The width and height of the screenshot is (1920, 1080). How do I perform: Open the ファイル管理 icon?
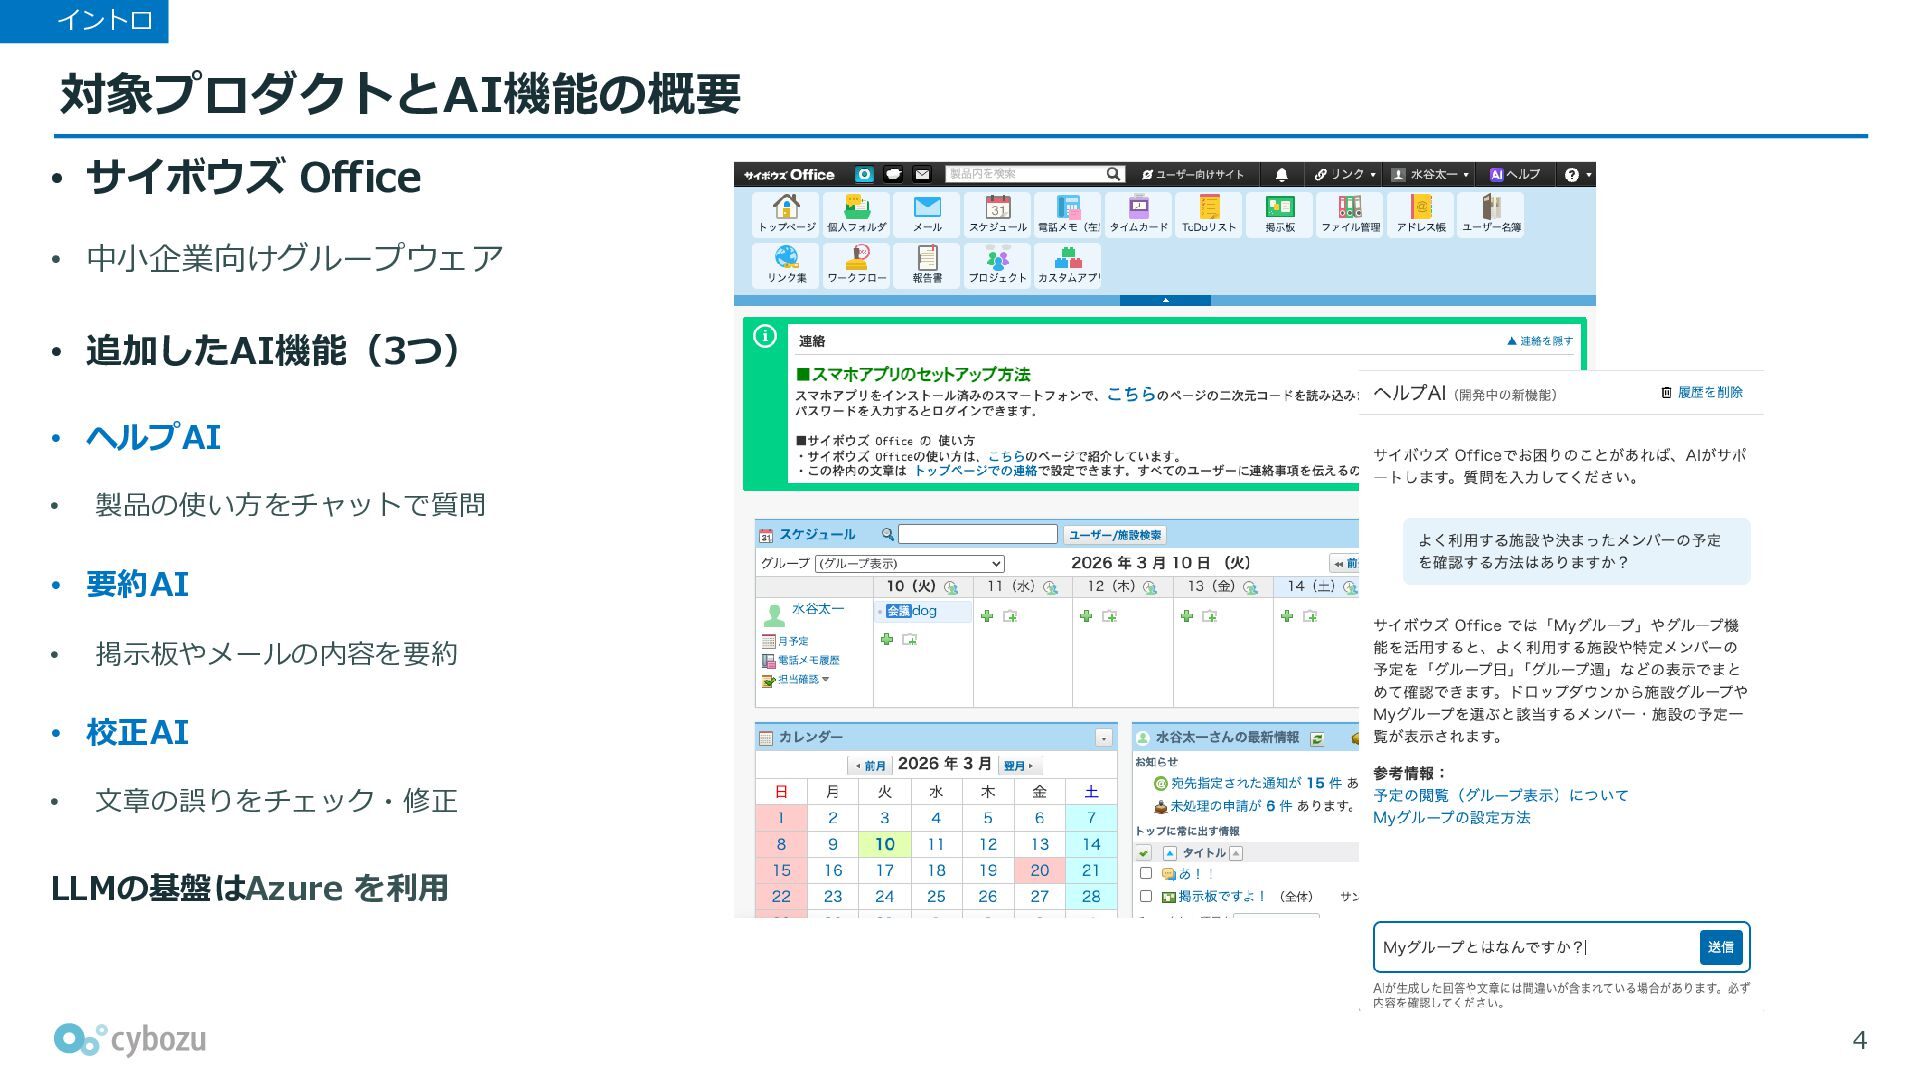tap(1350, 213)
